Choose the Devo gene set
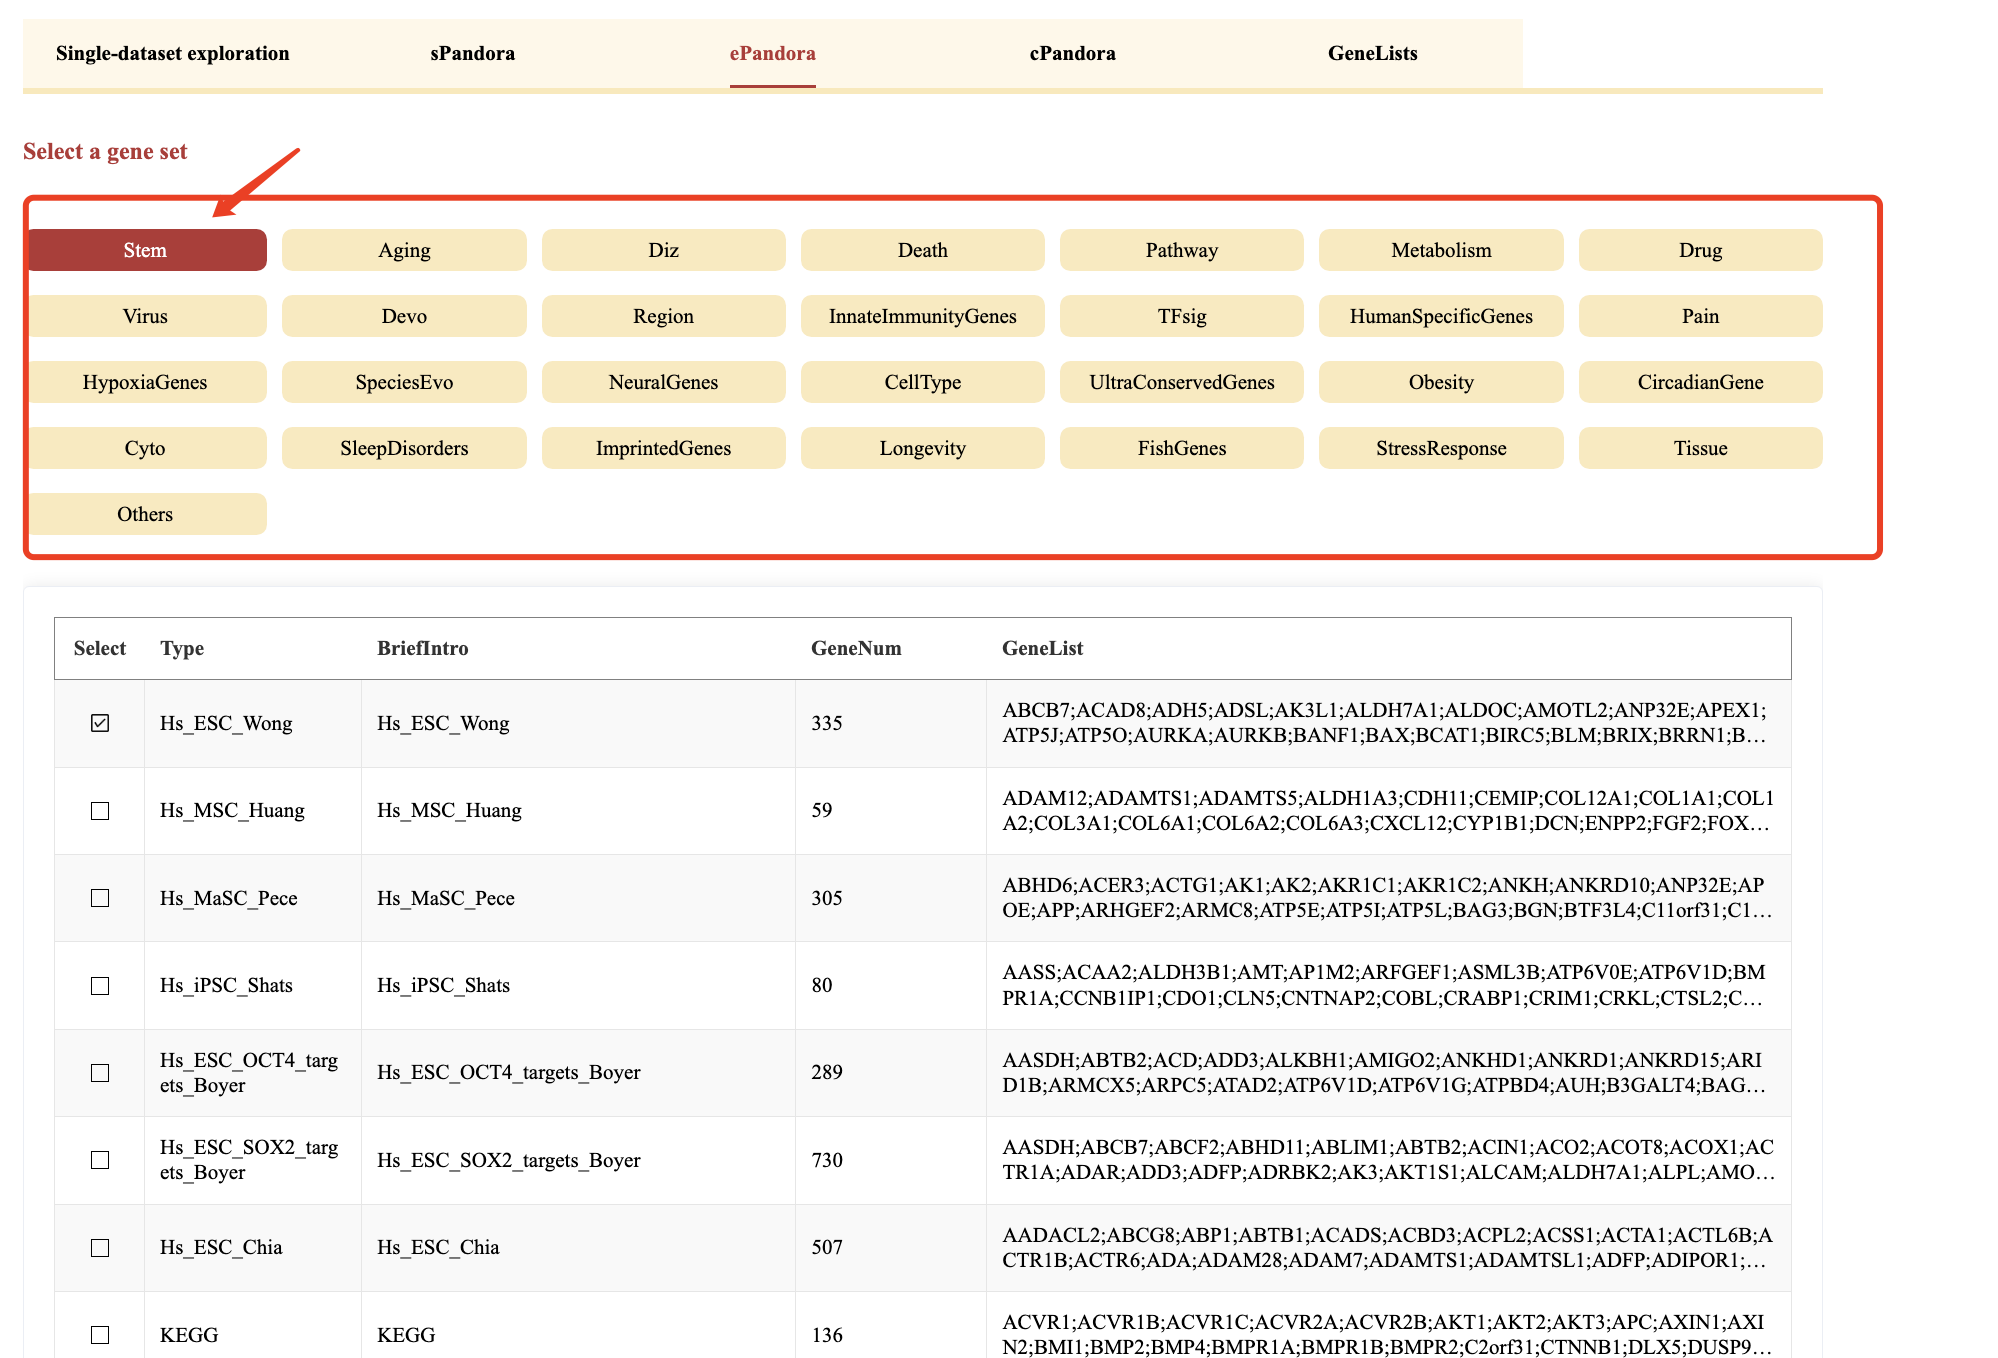Screen dimensions: 1998x1358 tap(404, 316)
